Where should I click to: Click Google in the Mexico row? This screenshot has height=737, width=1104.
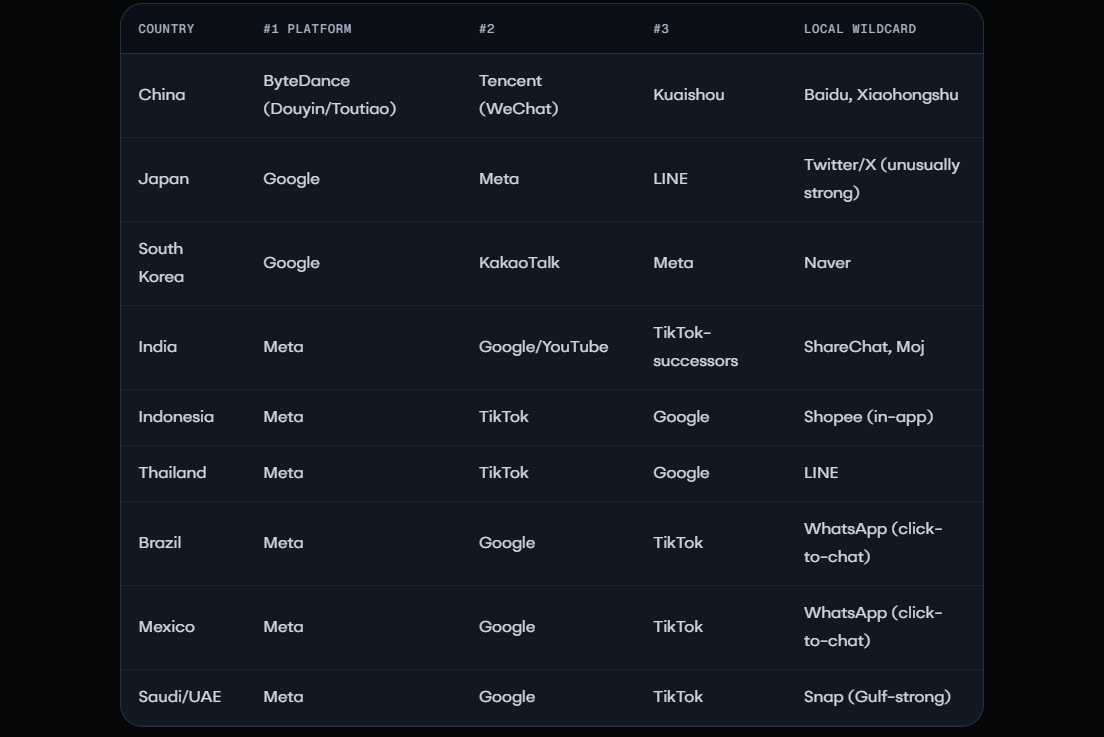pos(507,627)
